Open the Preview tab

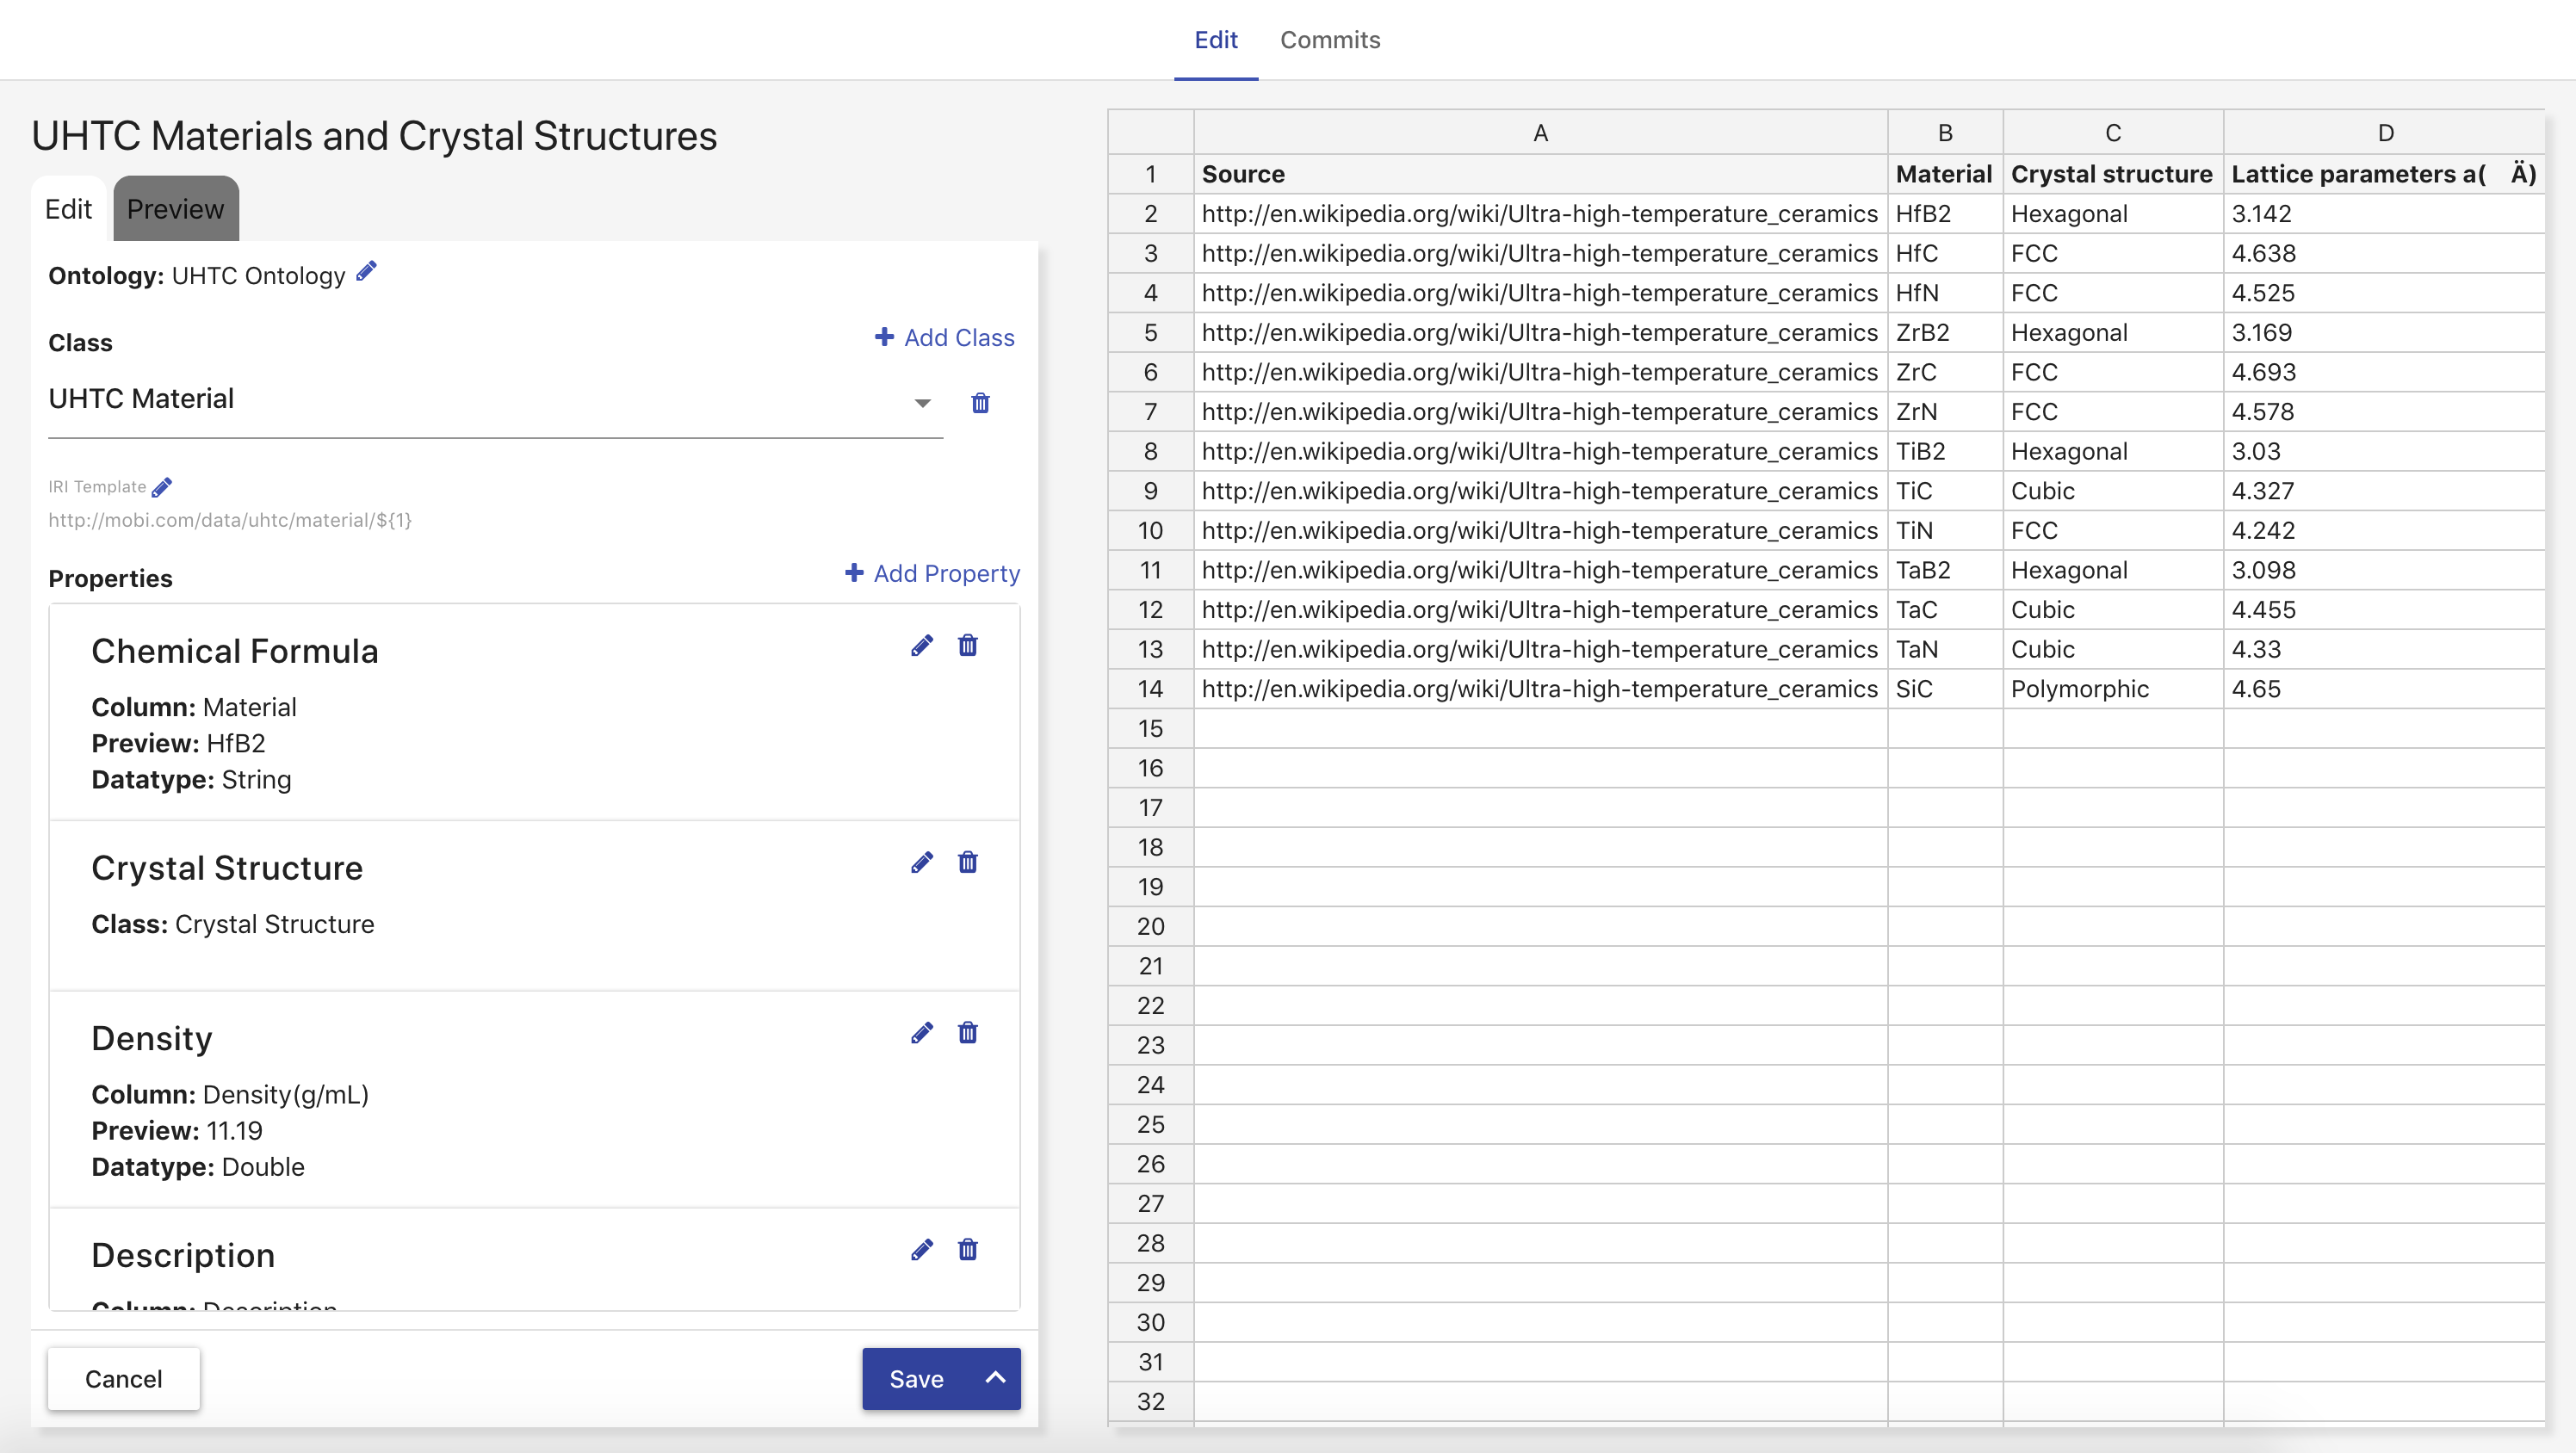tap(175, 209)
